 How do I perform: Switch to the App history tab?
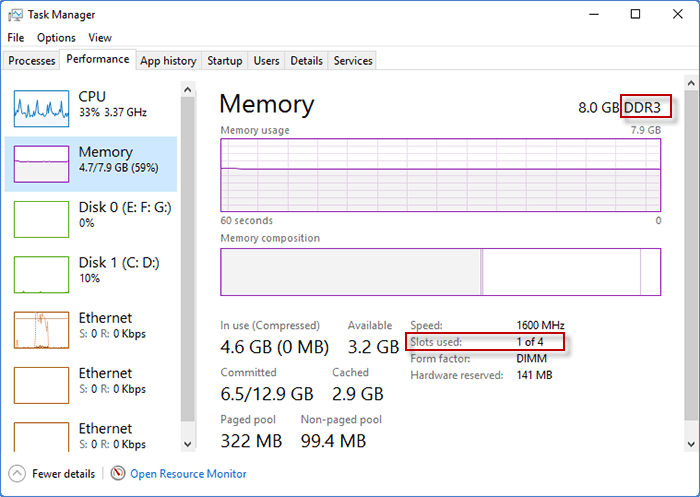coord(168,61)
